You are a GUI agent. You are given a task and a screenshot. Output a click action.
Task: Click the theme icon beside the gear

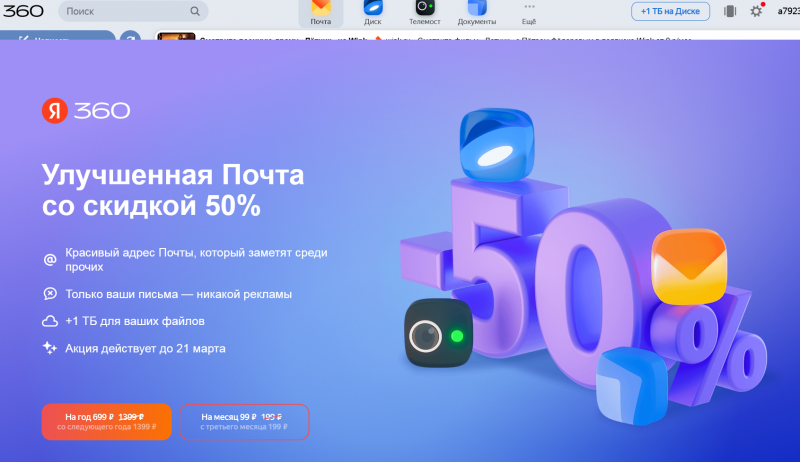point(730,11)
